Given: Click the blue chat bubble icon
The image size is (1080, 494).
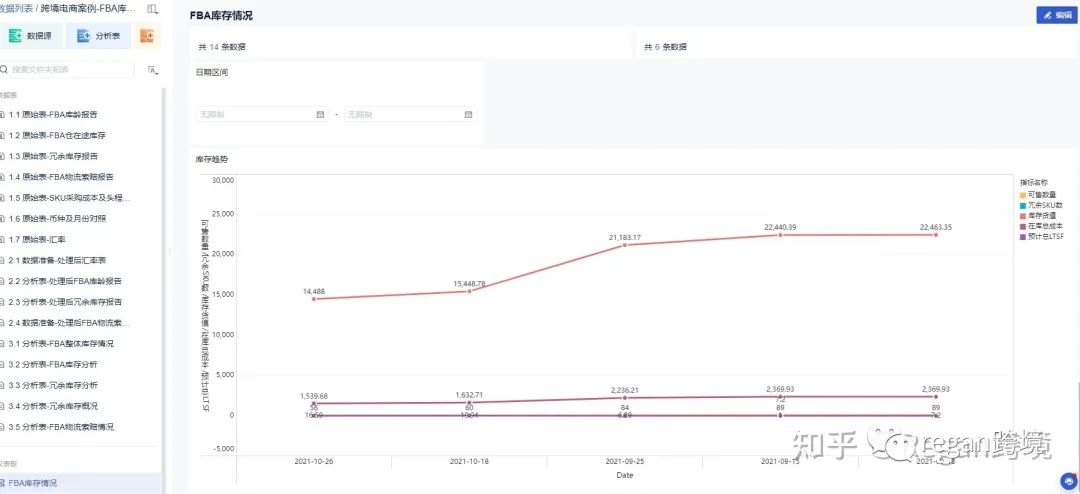Looking at the screenshot, I should coord(1068,480).
